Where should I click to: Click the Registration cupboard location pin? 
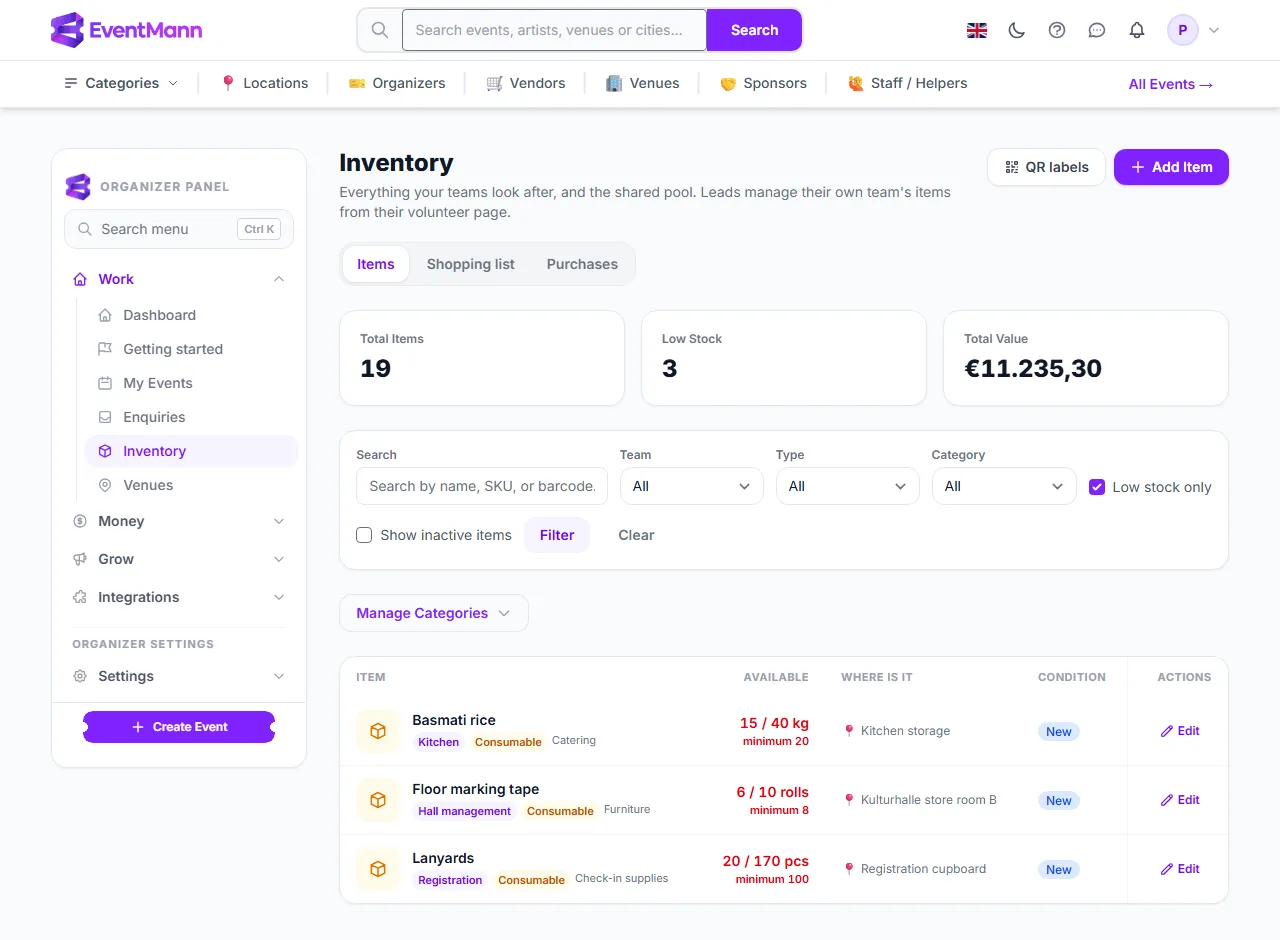(849, 869)
